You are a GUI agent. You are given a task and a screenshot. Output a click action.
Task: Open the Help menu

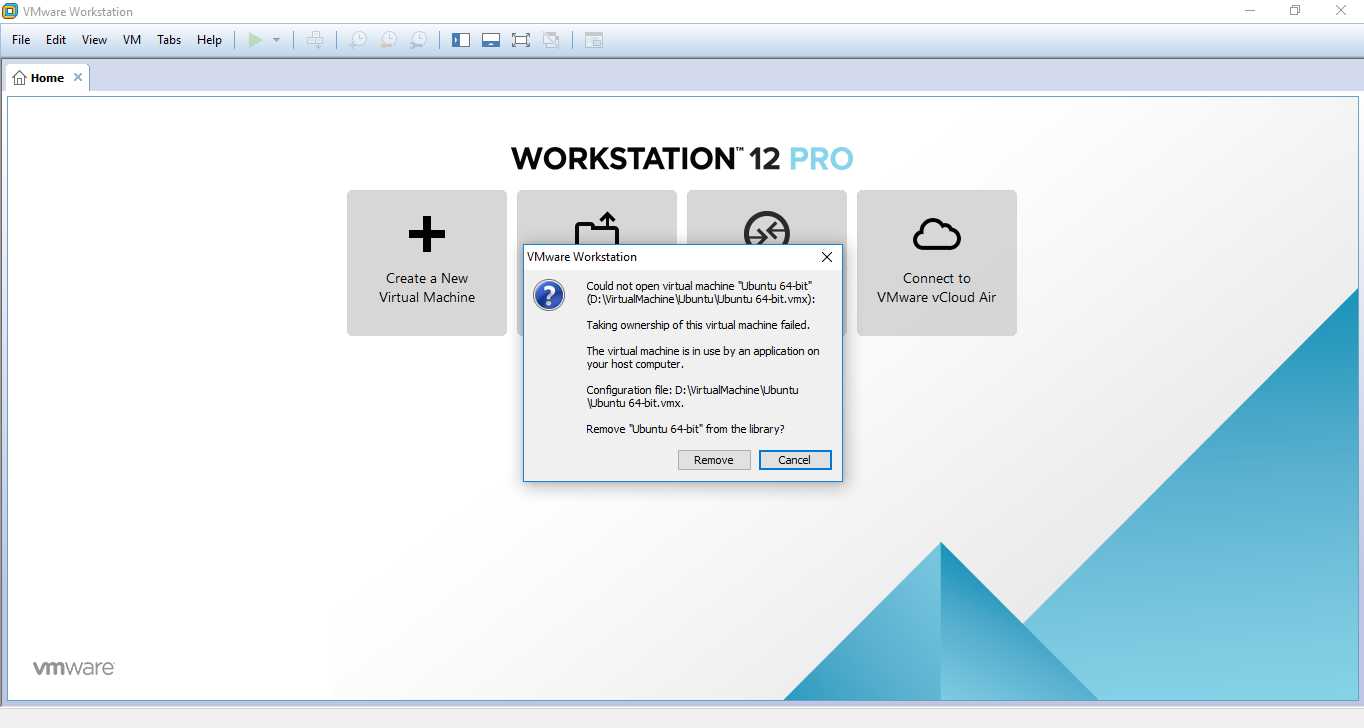pyautogui.click(x=209, y=40)
